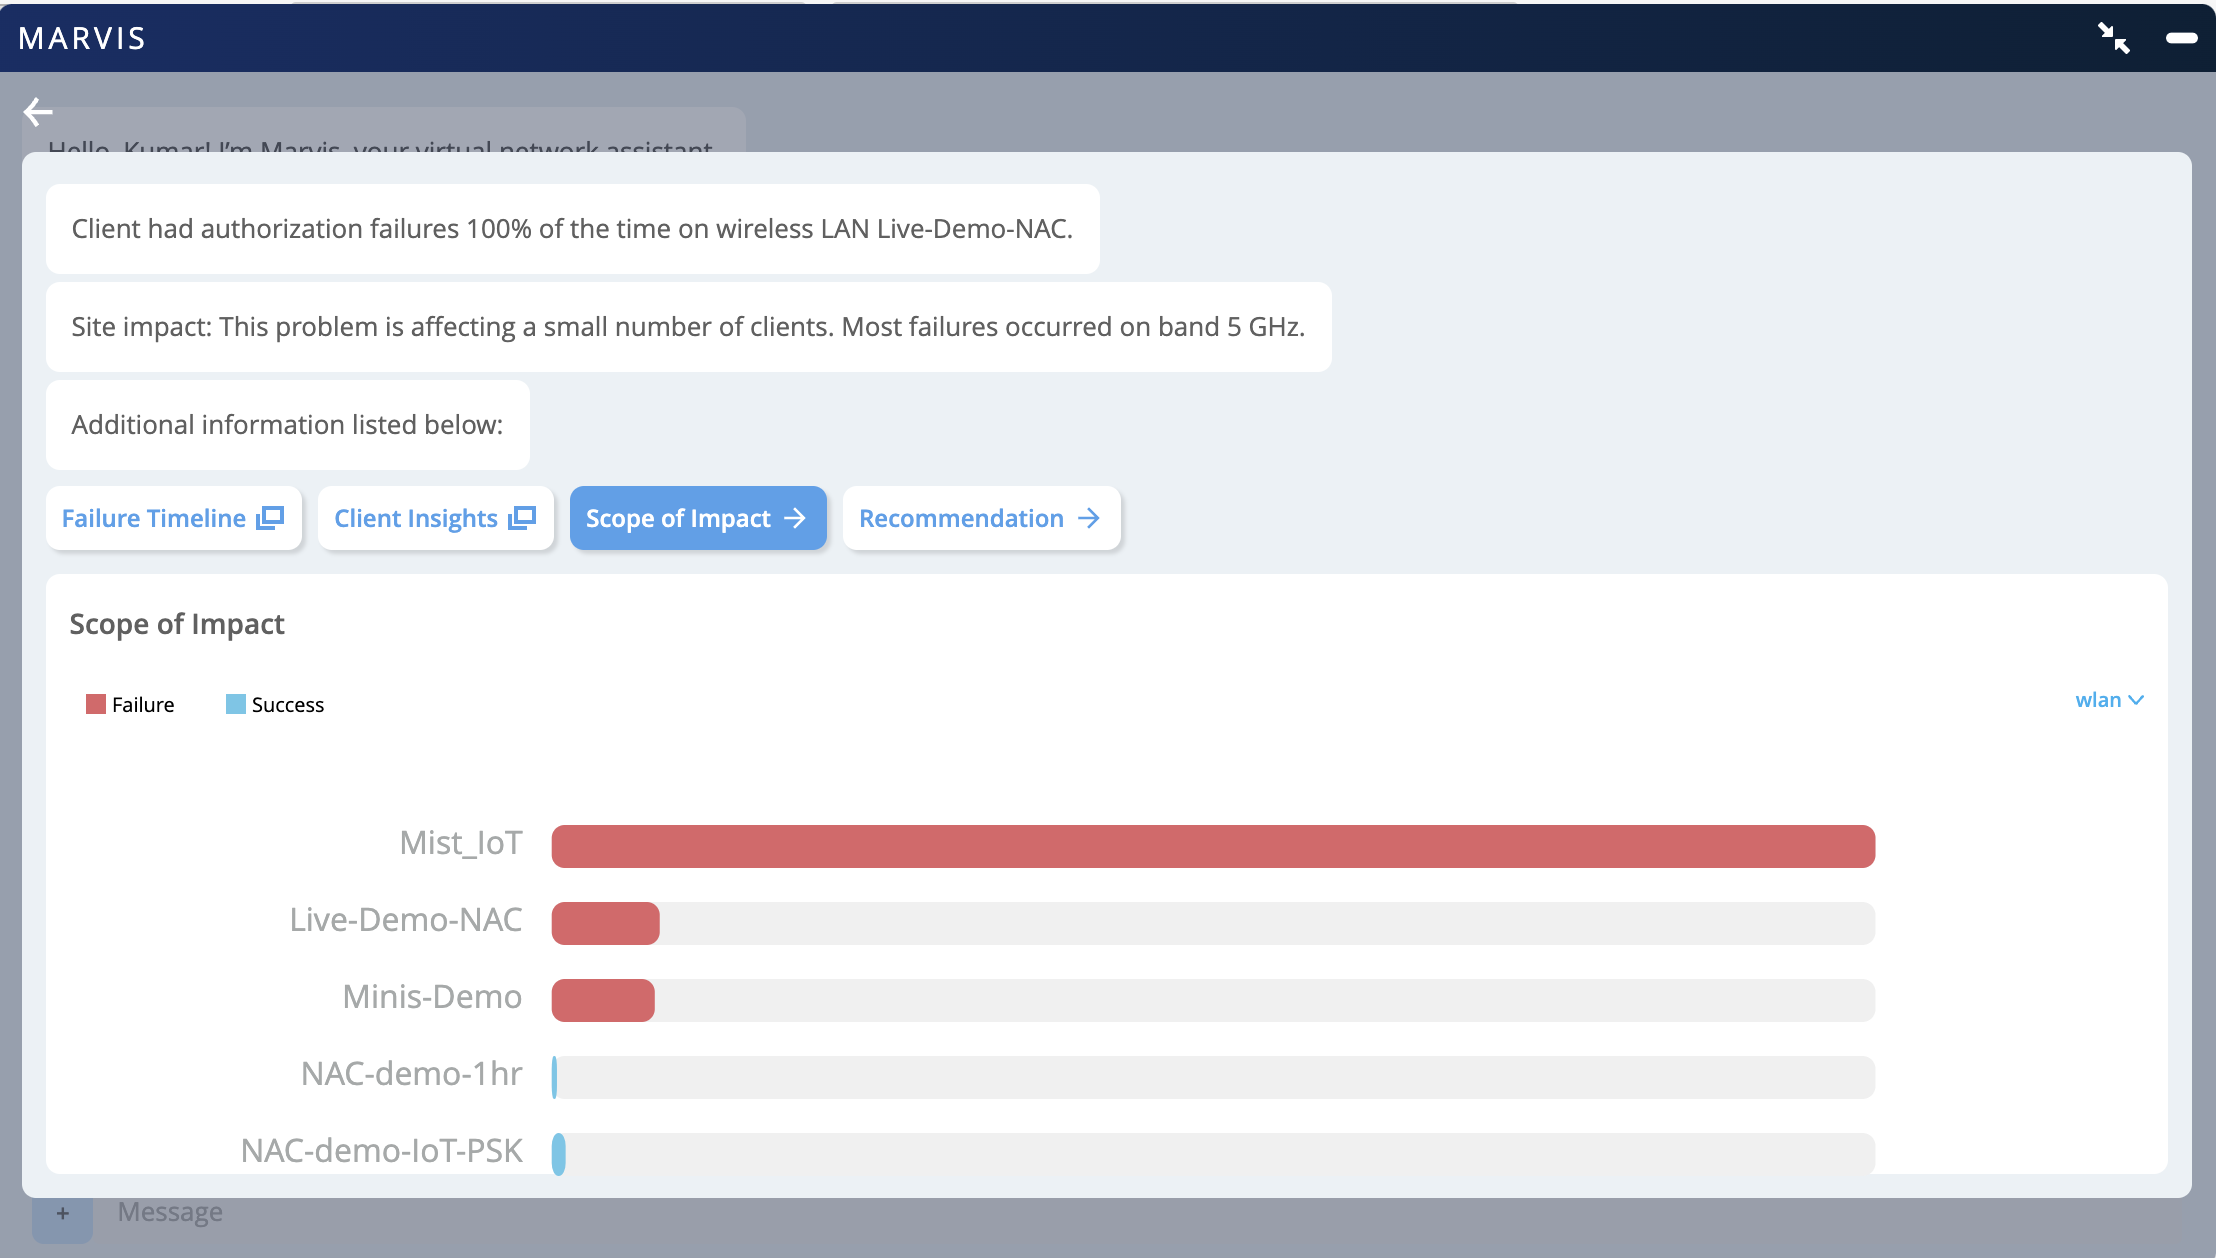Switch to the Recommendation tab
Image resolution: width=2216 pixels, height=1258 pixels.
tap(961, 518)
